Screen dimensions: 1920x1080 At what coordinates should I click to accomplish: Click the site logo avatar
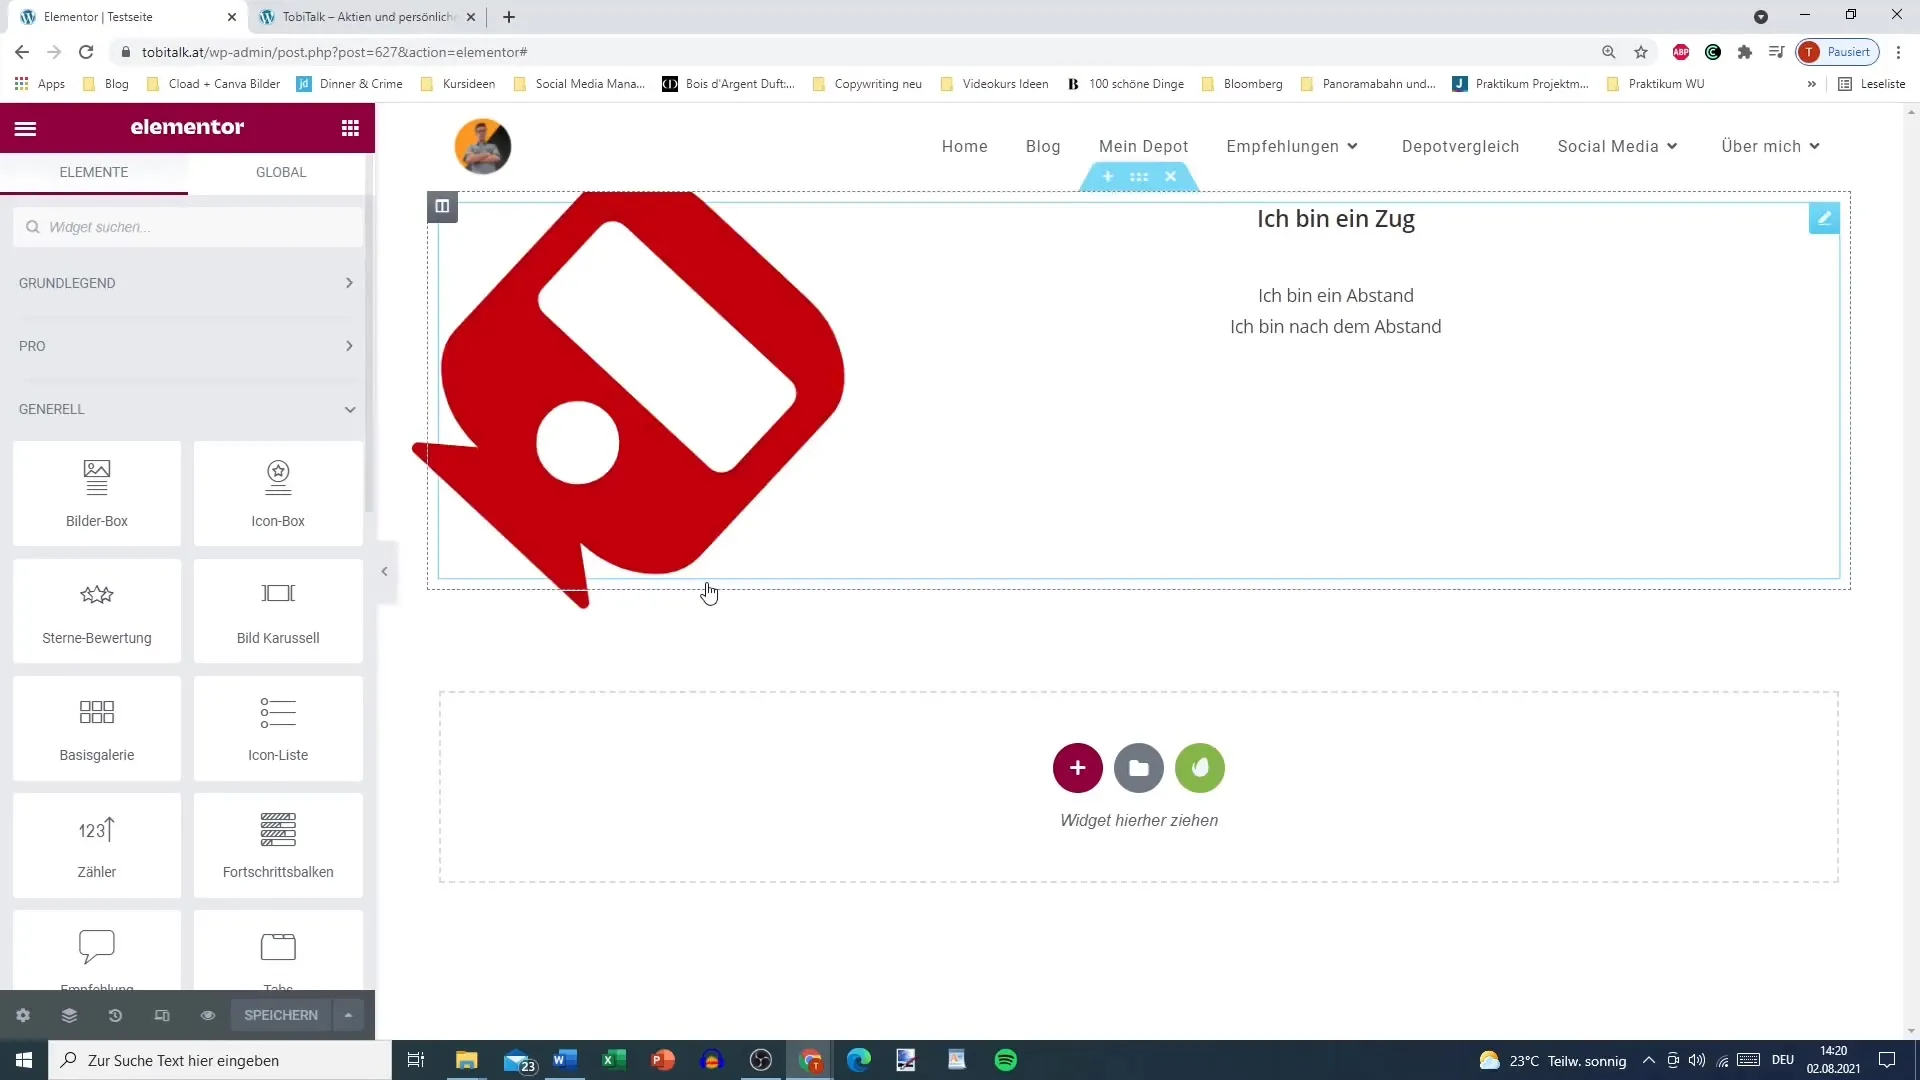pyautogui.click(x=483, y=146)
